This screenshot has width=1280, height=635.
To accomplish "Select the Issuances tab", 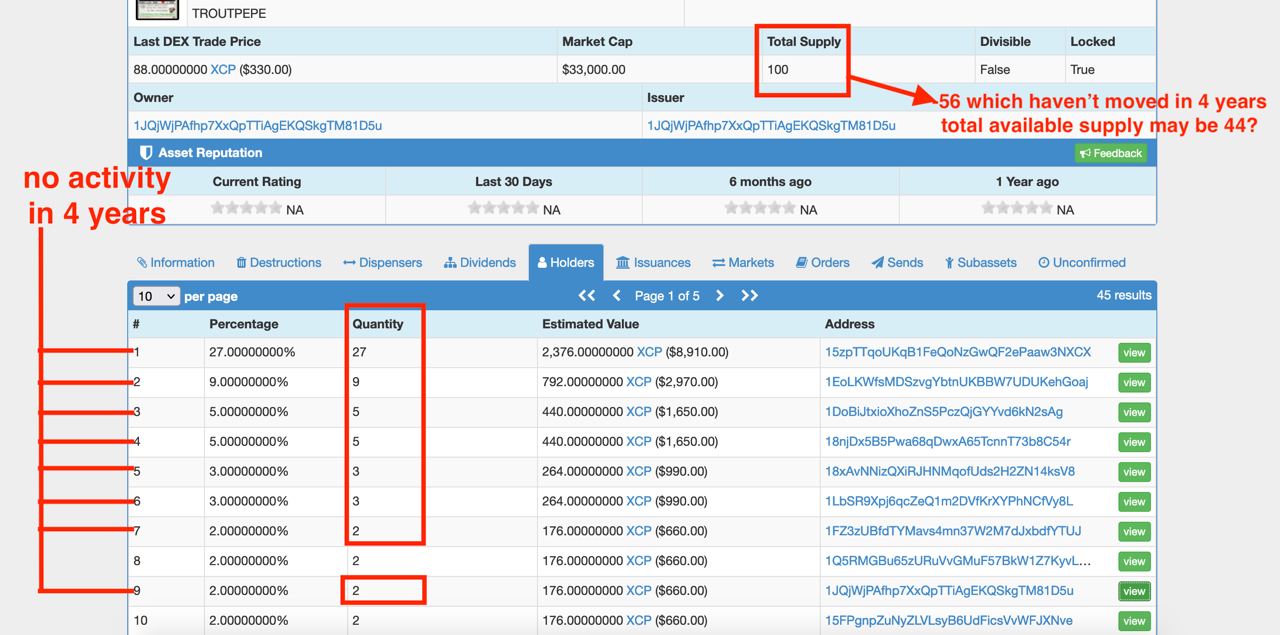I will click(x=653, y=263).
